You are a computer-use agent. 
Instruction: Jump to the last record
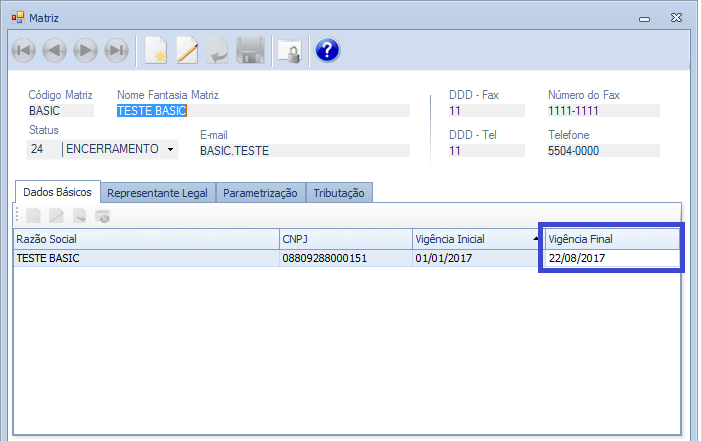click(117, 50)
